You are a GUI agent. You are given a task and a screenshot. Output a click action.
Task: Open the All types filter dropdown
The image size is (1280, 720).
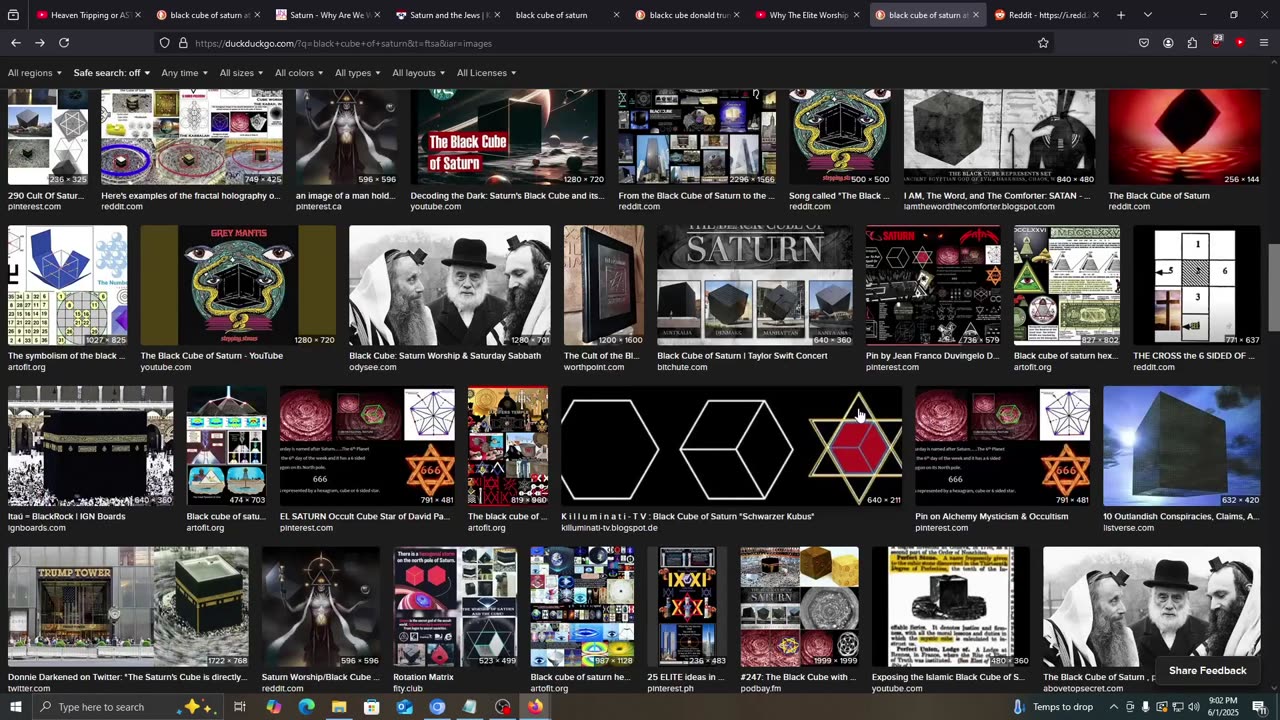tap(358, 73)
